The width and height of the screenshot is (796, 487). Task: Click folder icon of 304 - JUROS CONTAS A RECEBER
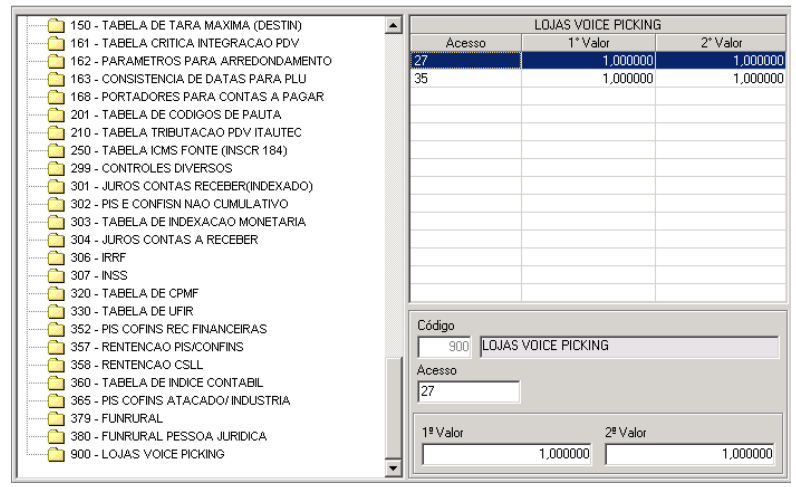click(x=56, y=240)
